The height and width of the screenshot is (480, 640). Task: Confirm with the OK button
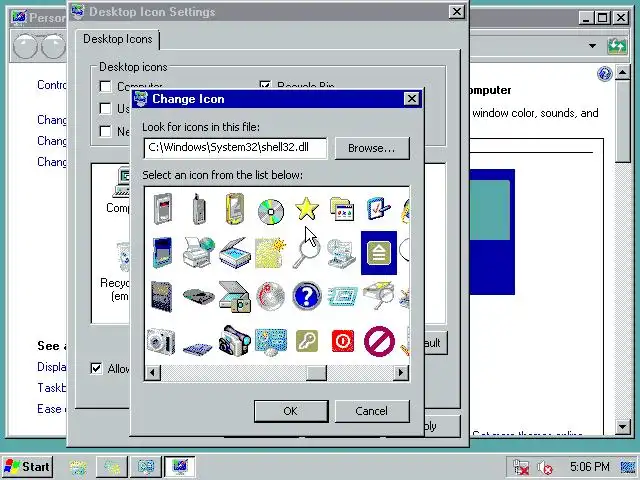click(291, 411)
